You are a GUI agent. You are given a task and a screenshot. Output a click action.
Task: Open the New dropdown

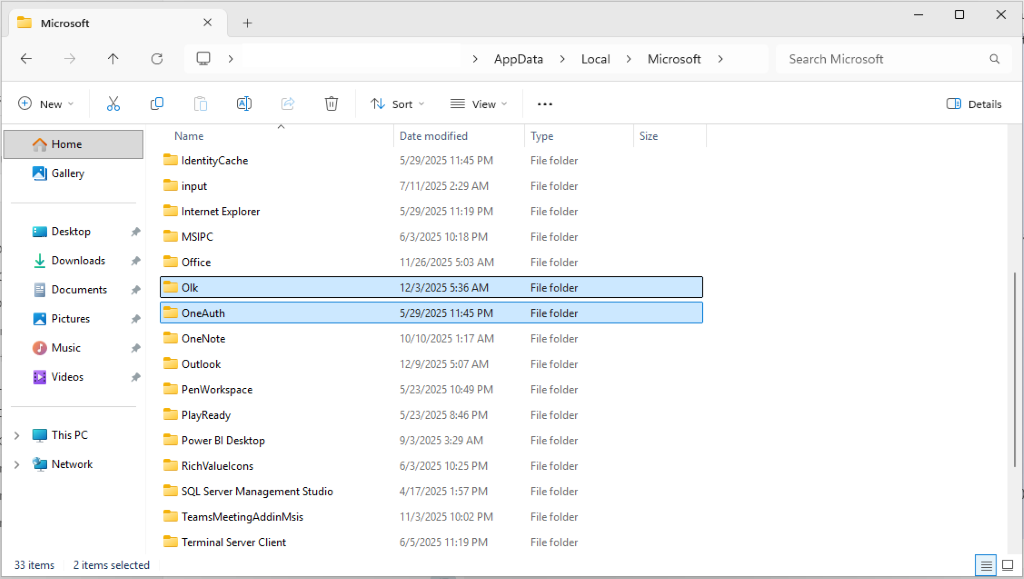point(46,104)
